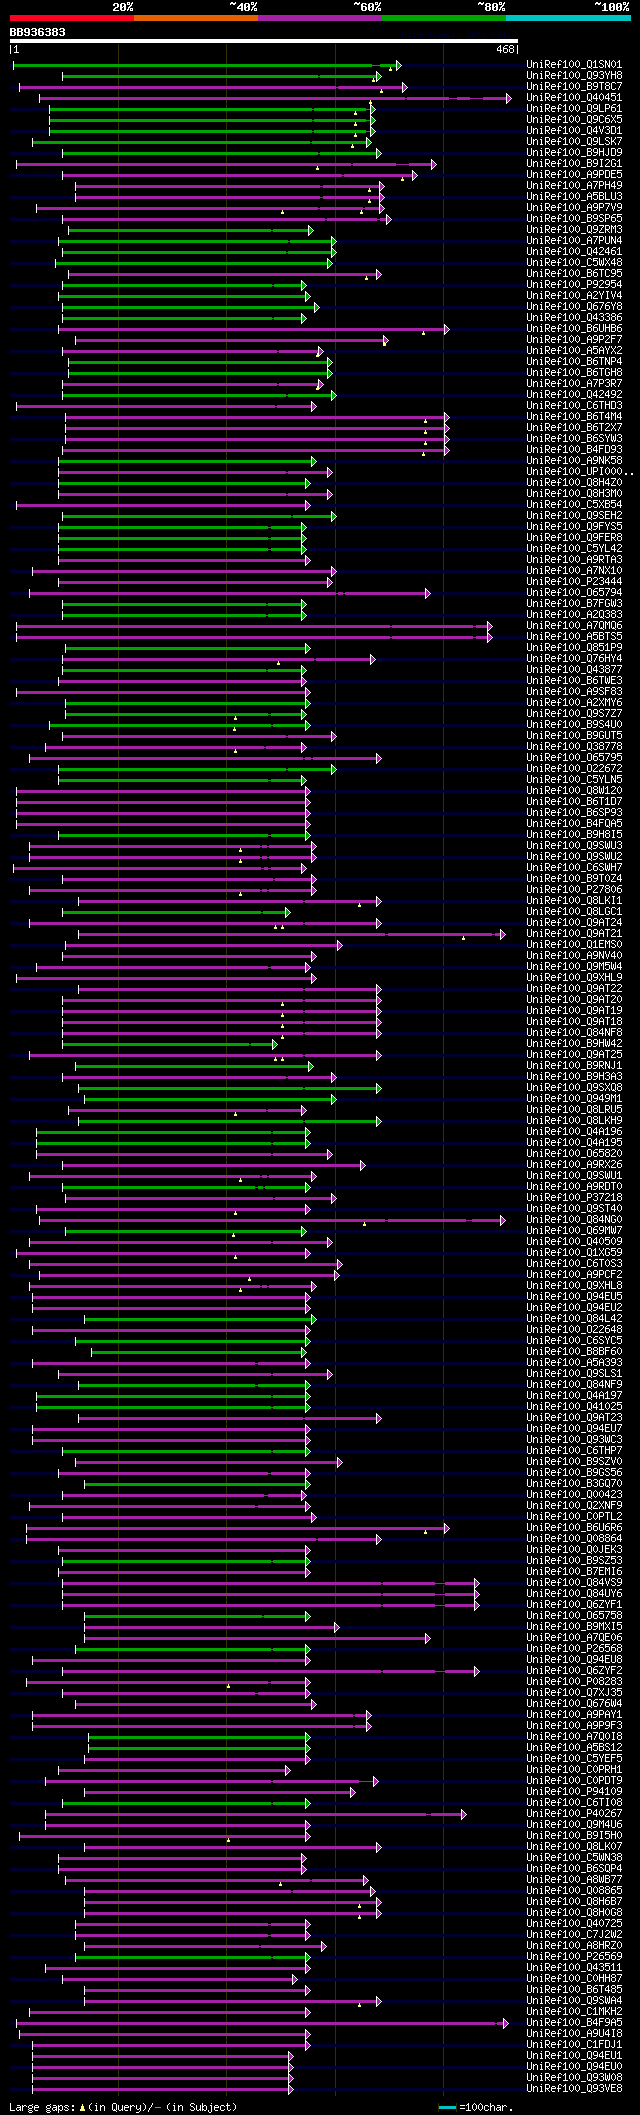The image size is (640, 2115).
Task: Select the UniRef100_B6UHB6 label
Action: coord(574,329)
